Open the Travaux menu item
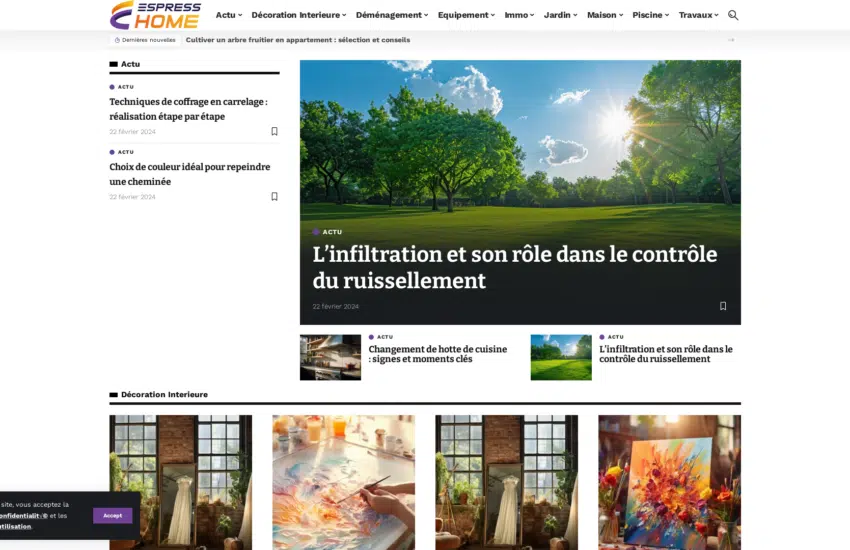 [698, 15]
